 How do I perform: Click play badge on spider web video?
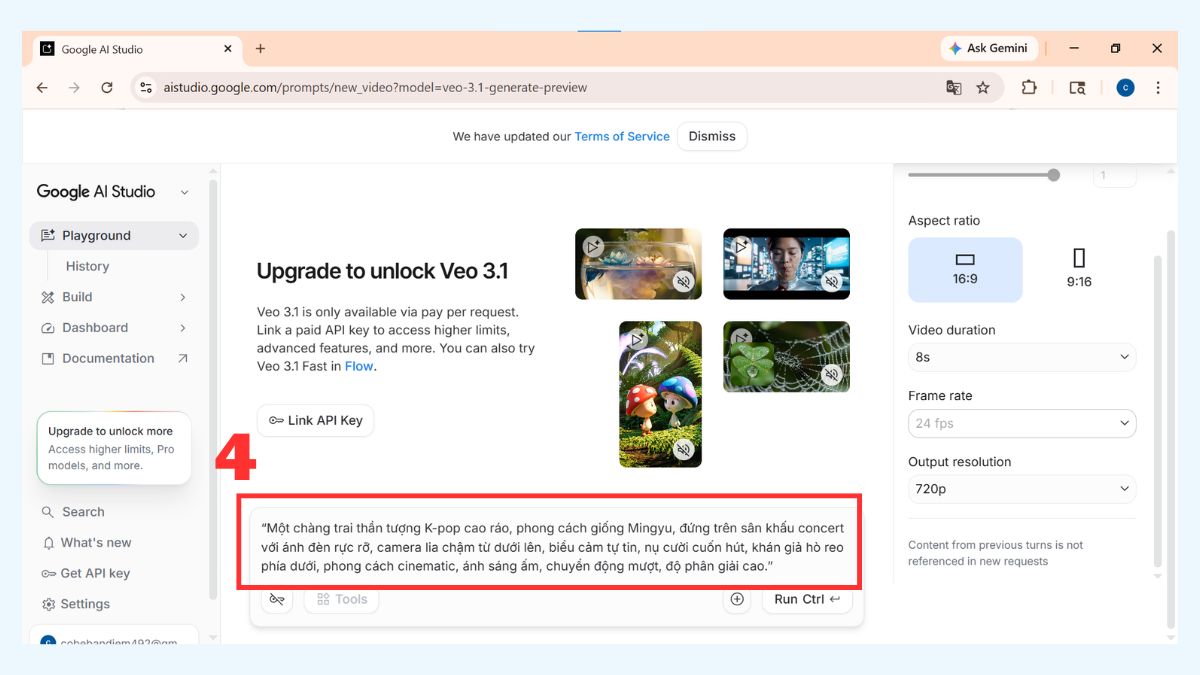pos(741,339)
